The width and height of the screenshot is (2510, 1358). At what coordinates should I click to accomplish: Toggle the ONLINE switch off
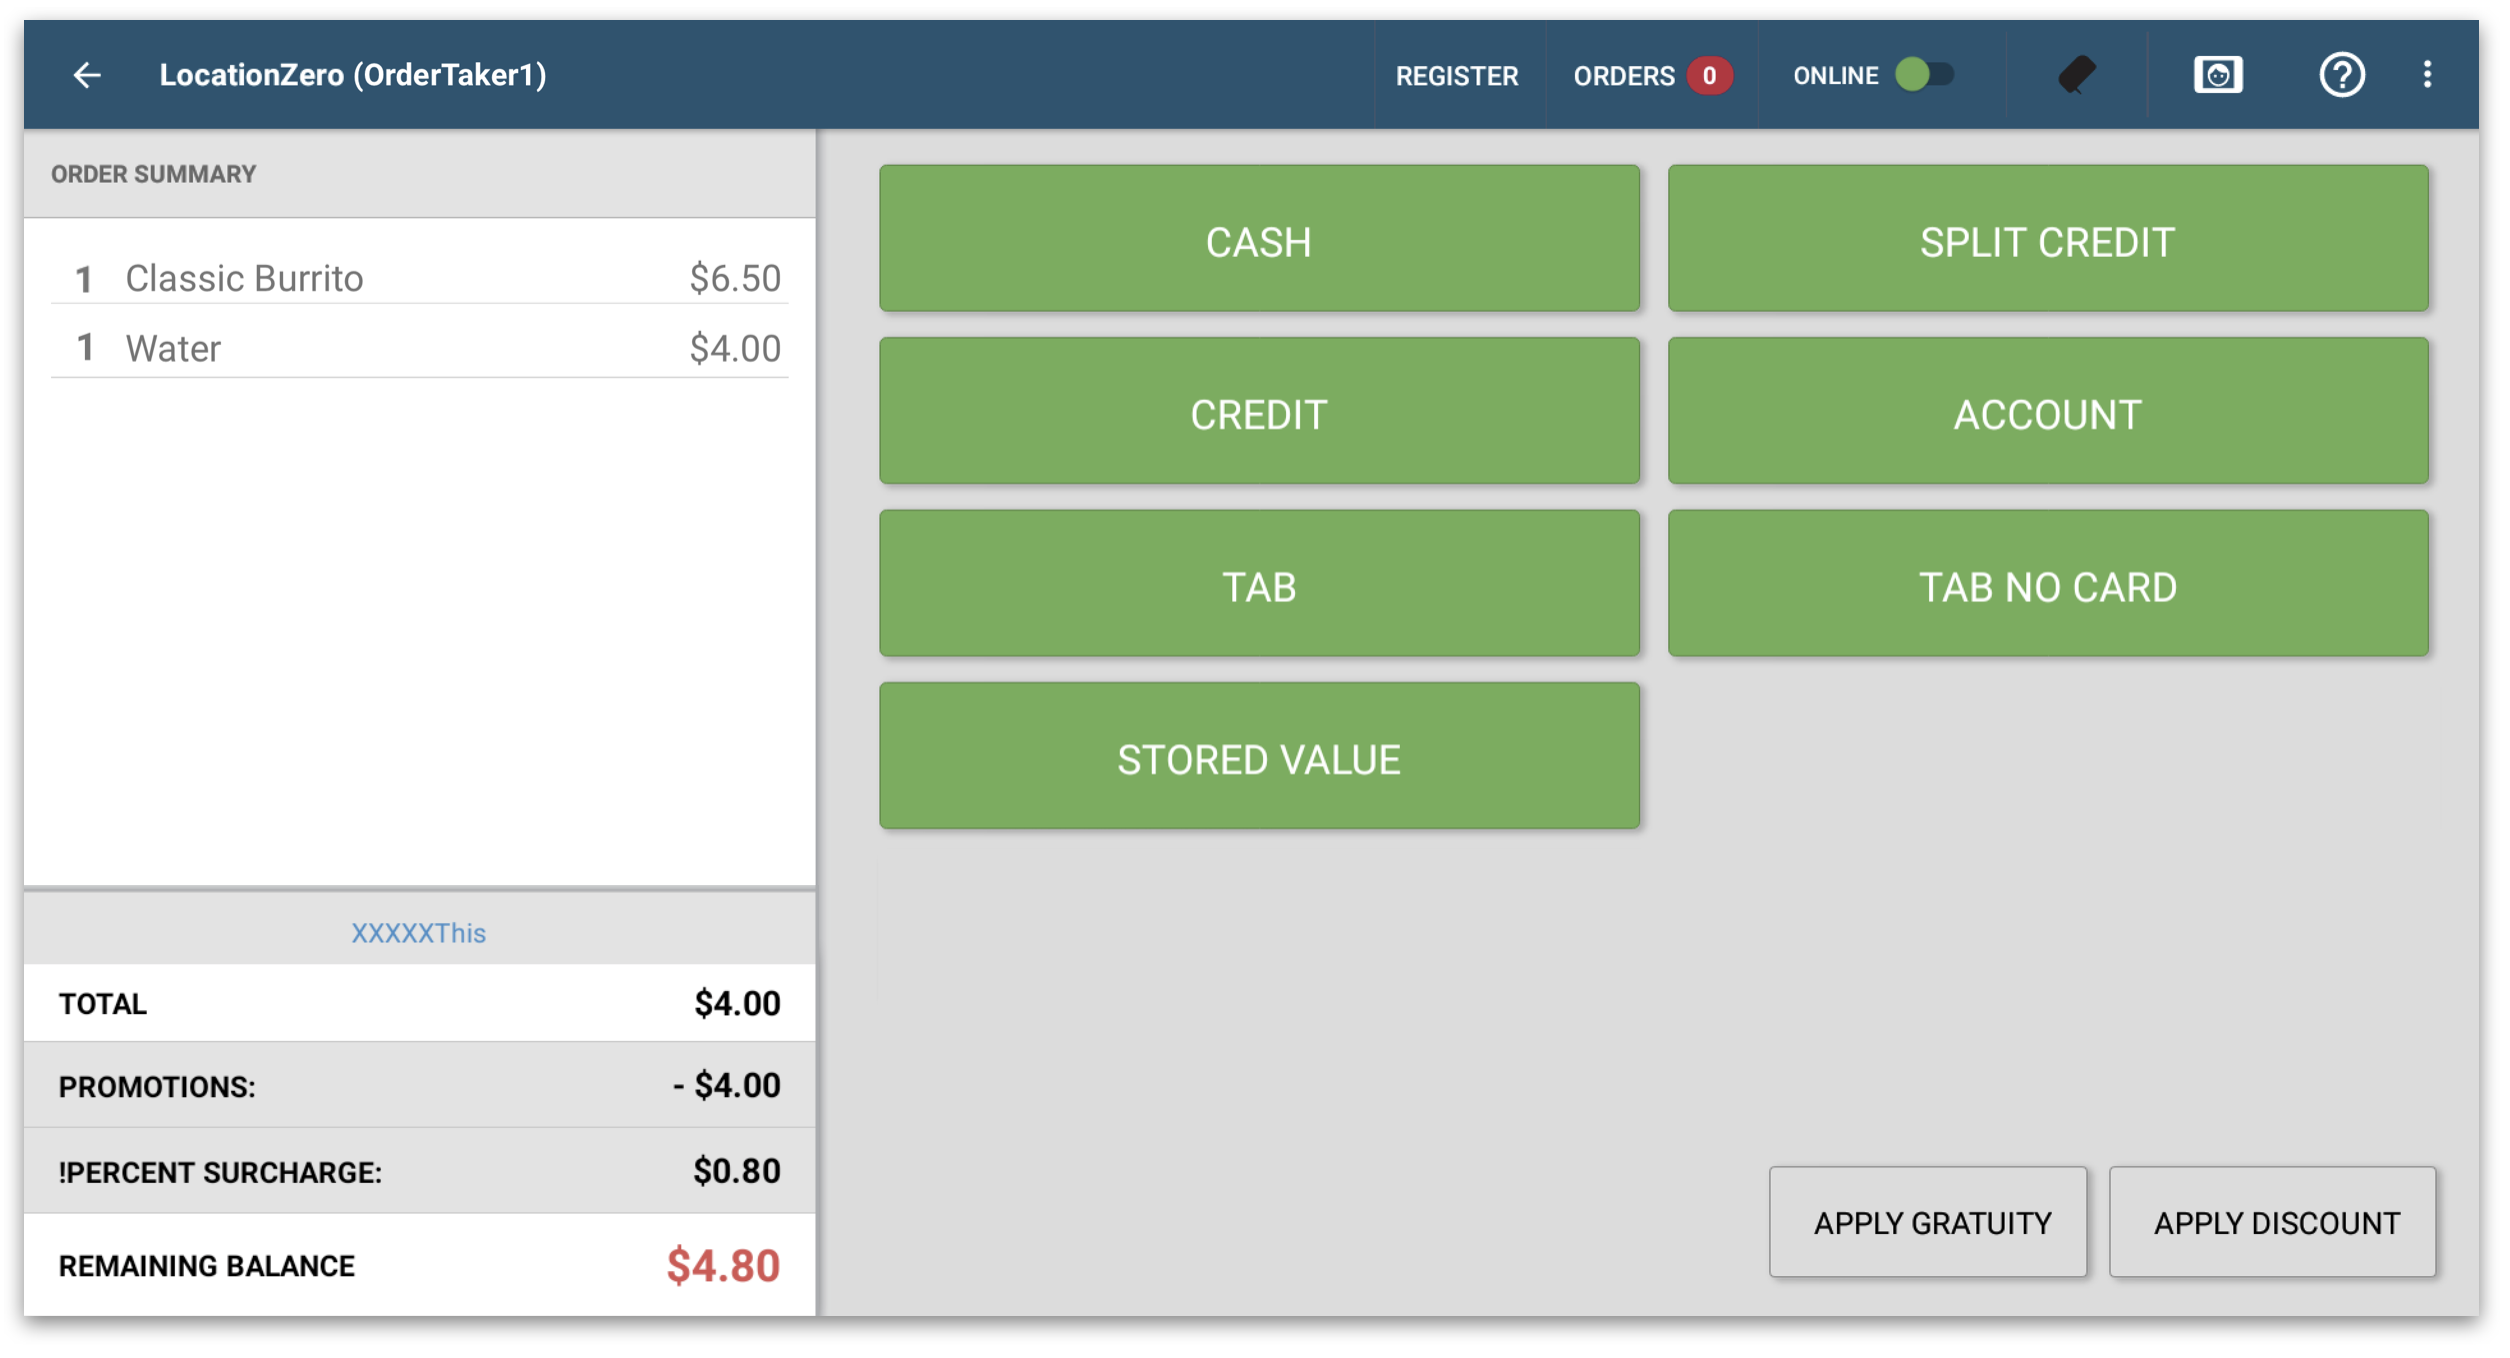(1923, 75)
